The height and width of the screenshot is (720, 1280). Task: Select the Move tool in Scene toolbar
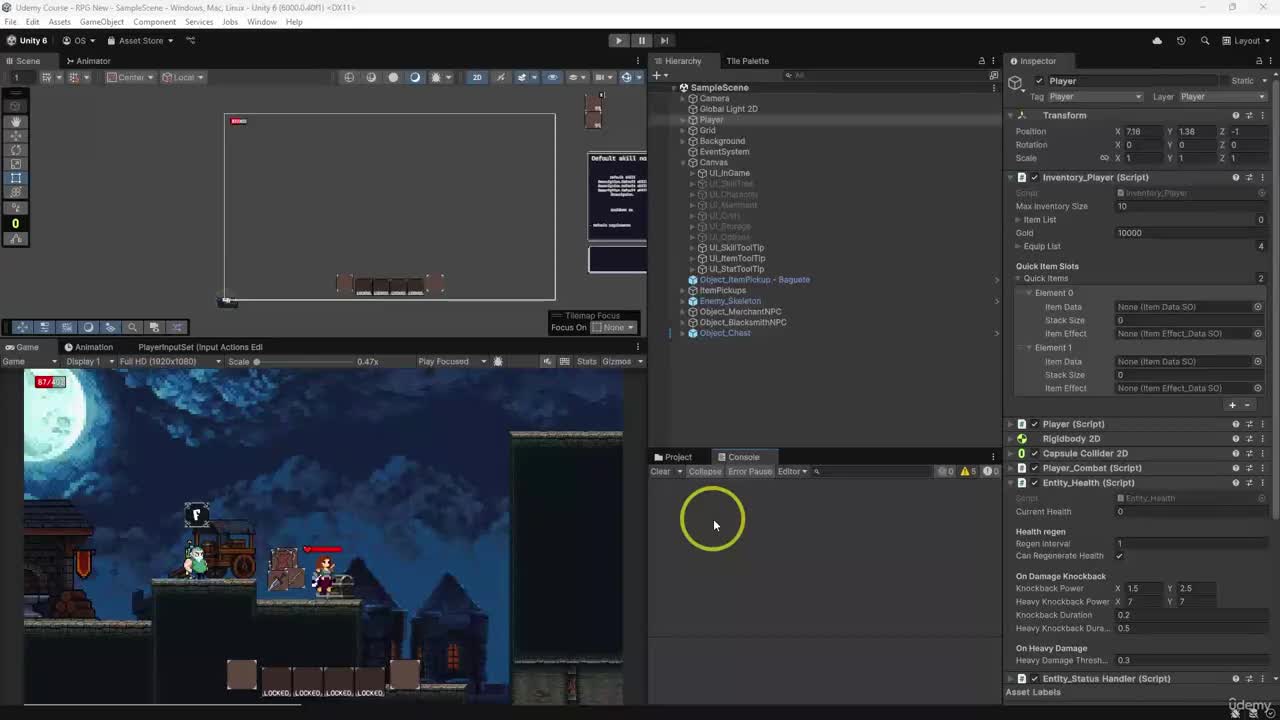(x=15, y=135)
